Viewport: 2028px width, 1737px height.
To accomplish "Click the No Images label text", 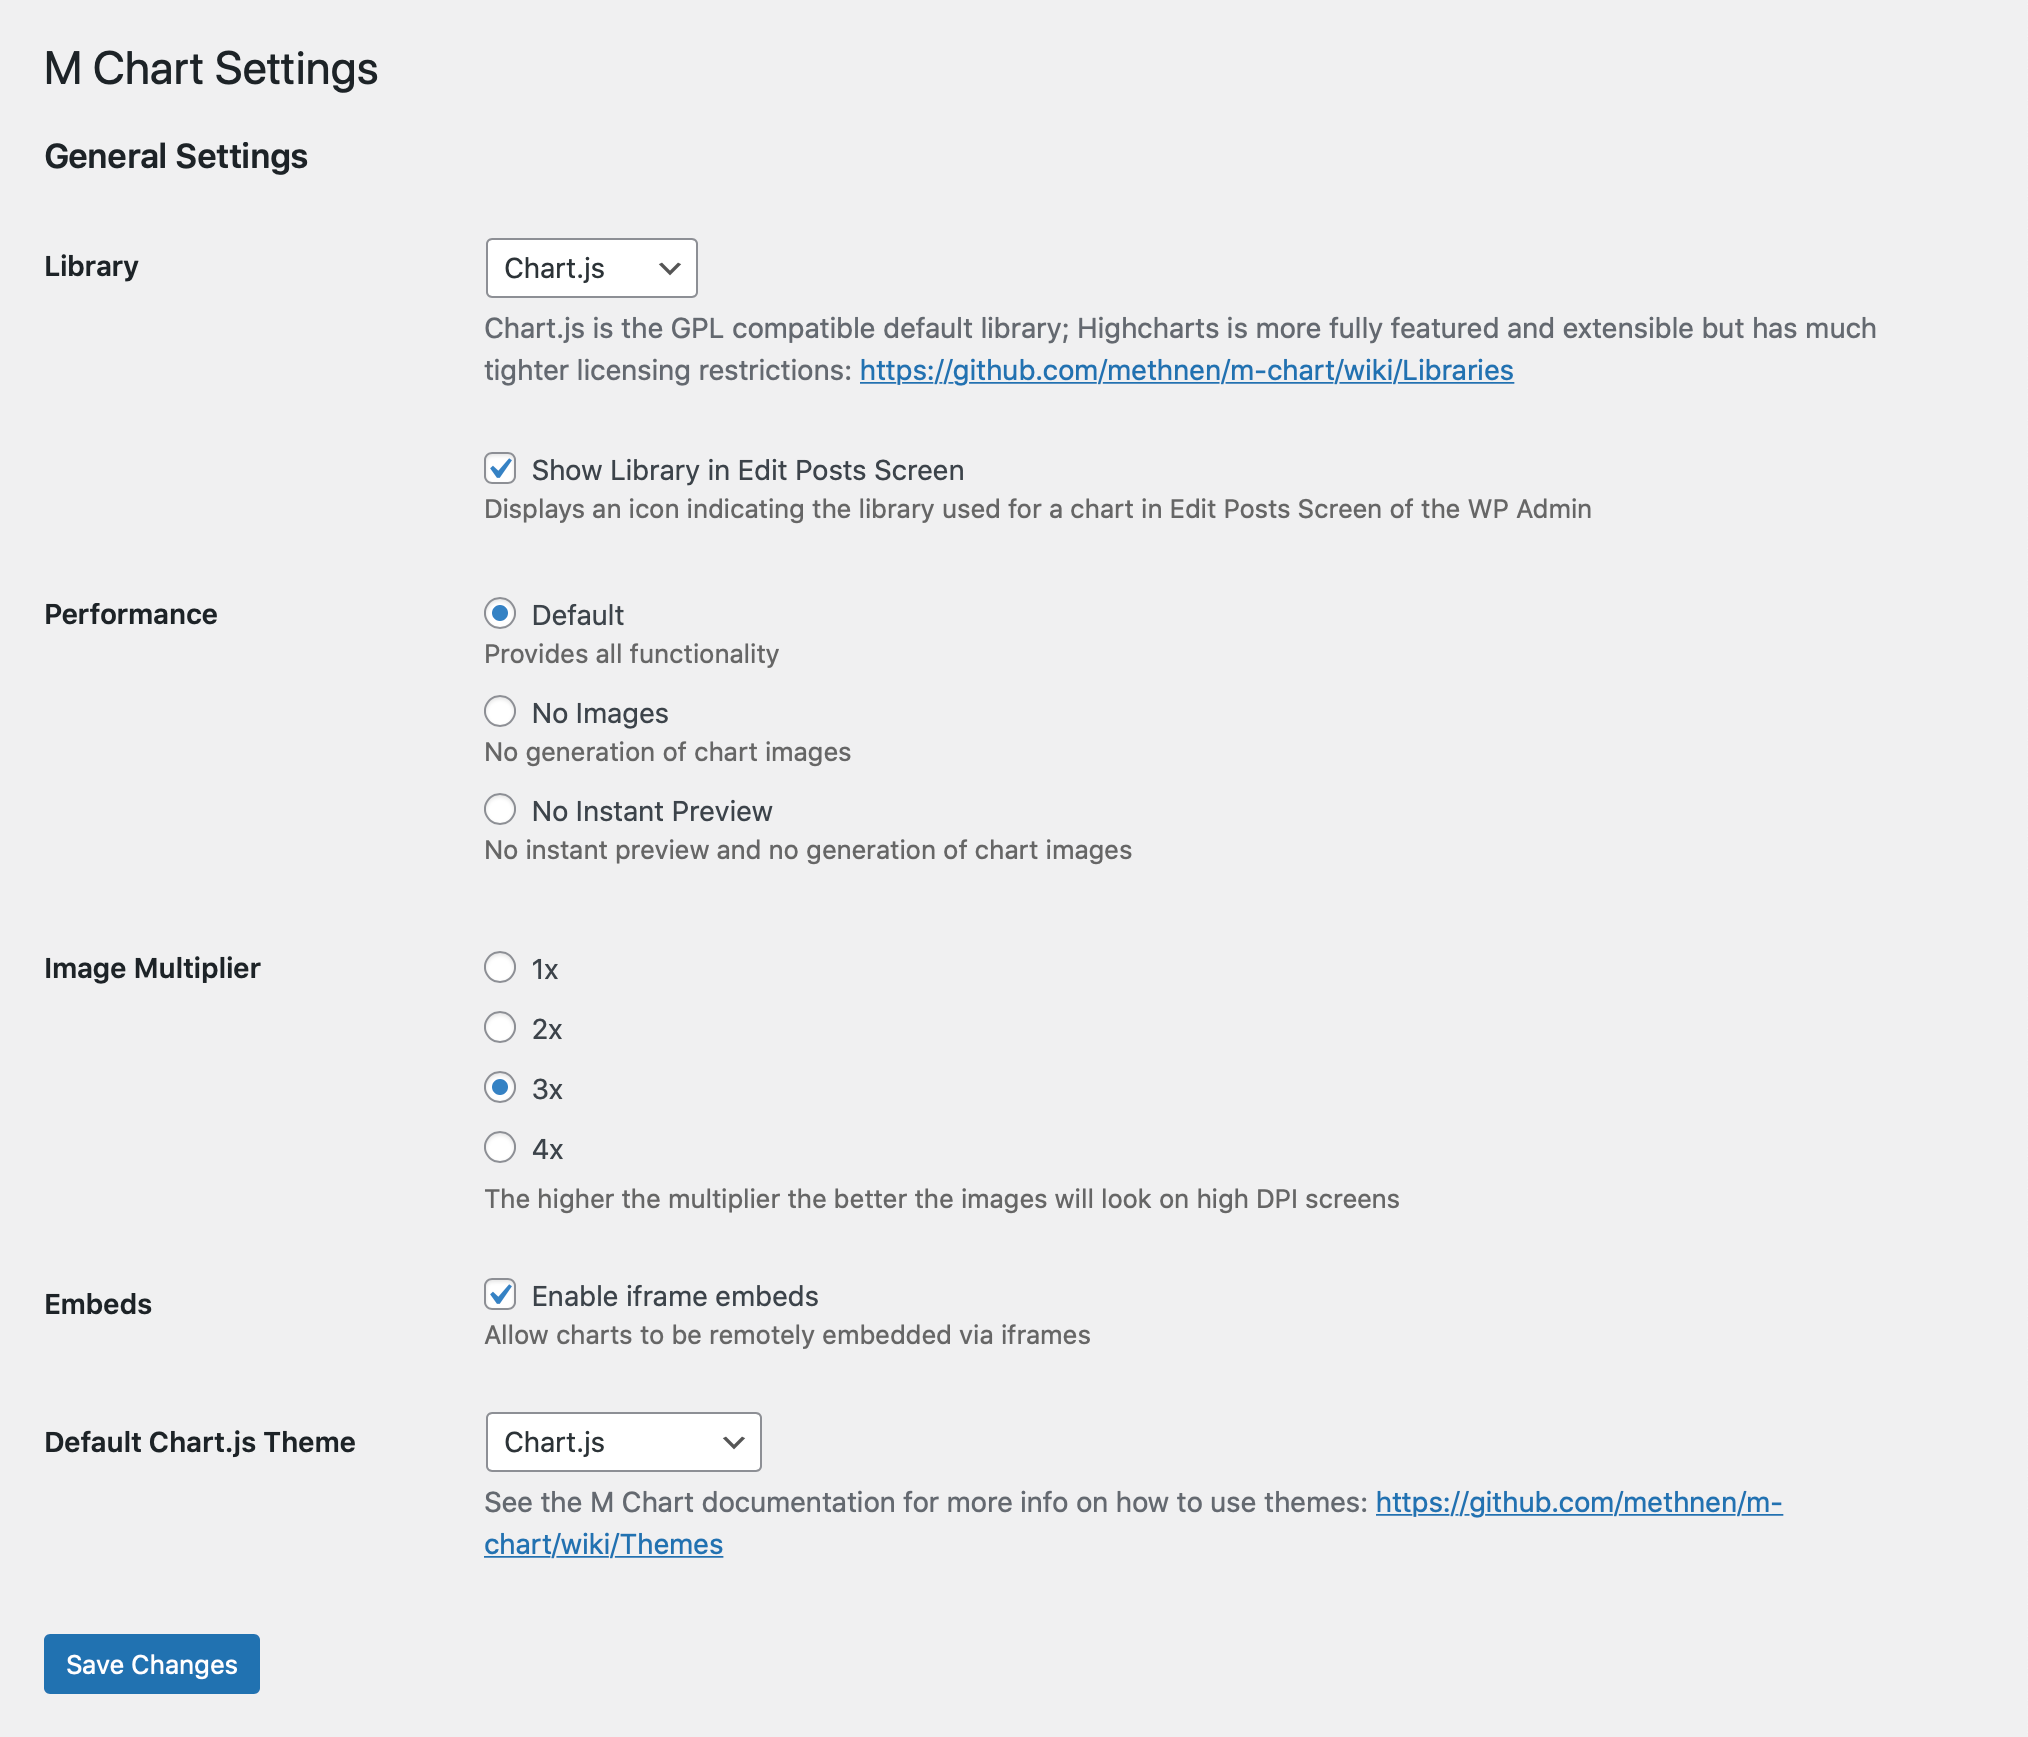I will click(x=600, y=713).
